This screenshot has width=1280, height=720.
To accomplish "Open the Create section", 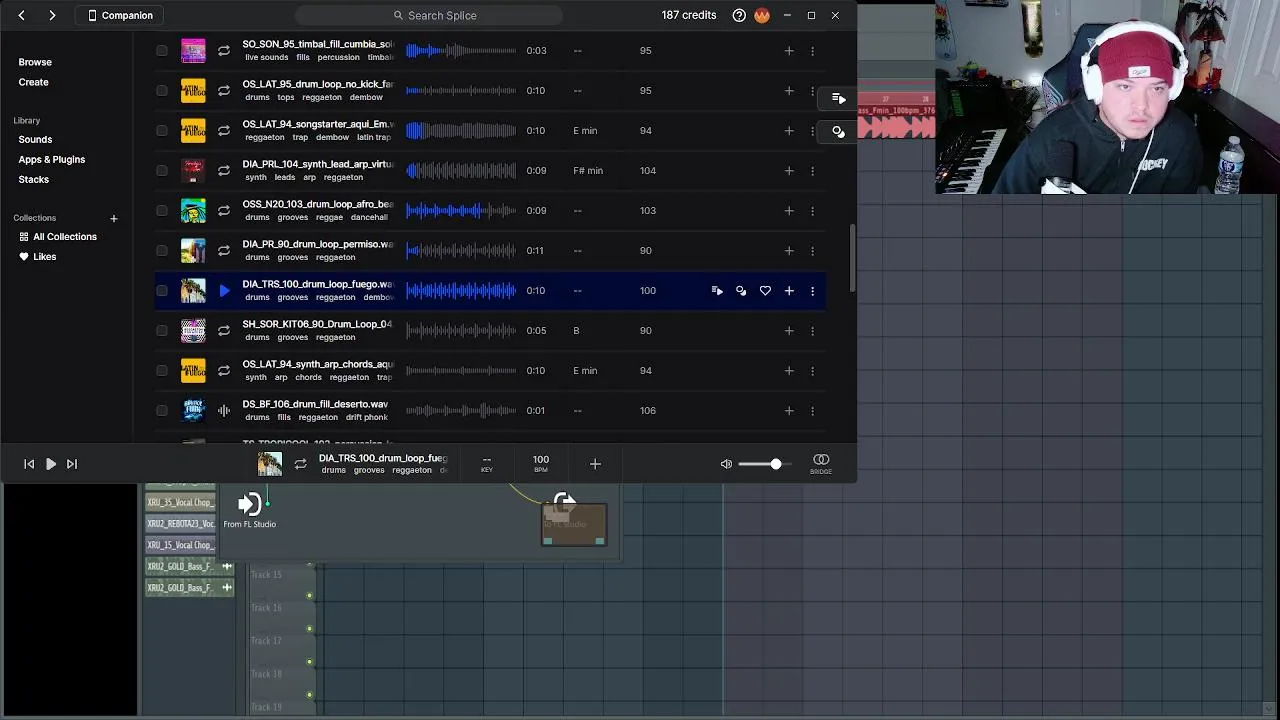I will point(33,82).
